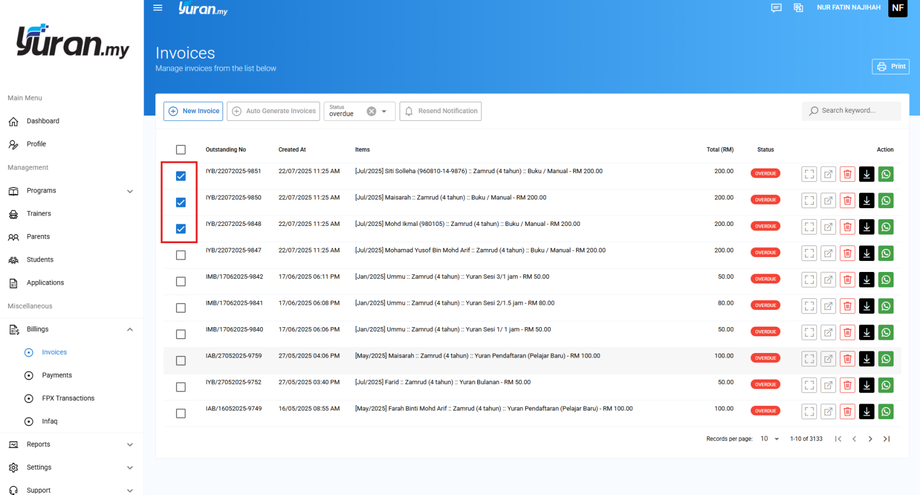Go to Dashboard in main menu
The height and width of the screenshot is (495, 920).
[43, 121]
